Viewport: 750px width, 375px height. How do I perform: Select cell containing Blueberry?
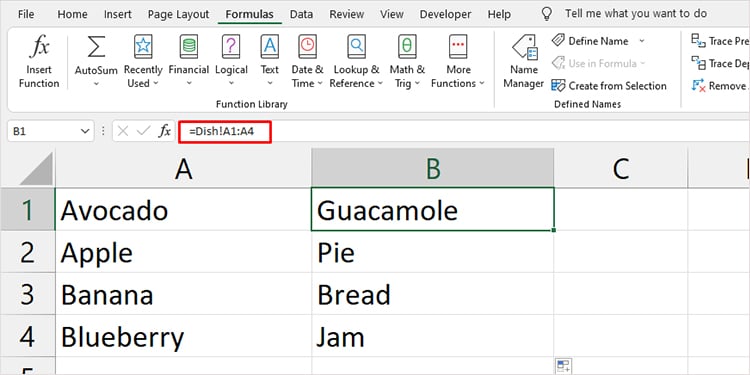(x=183, y=336)
